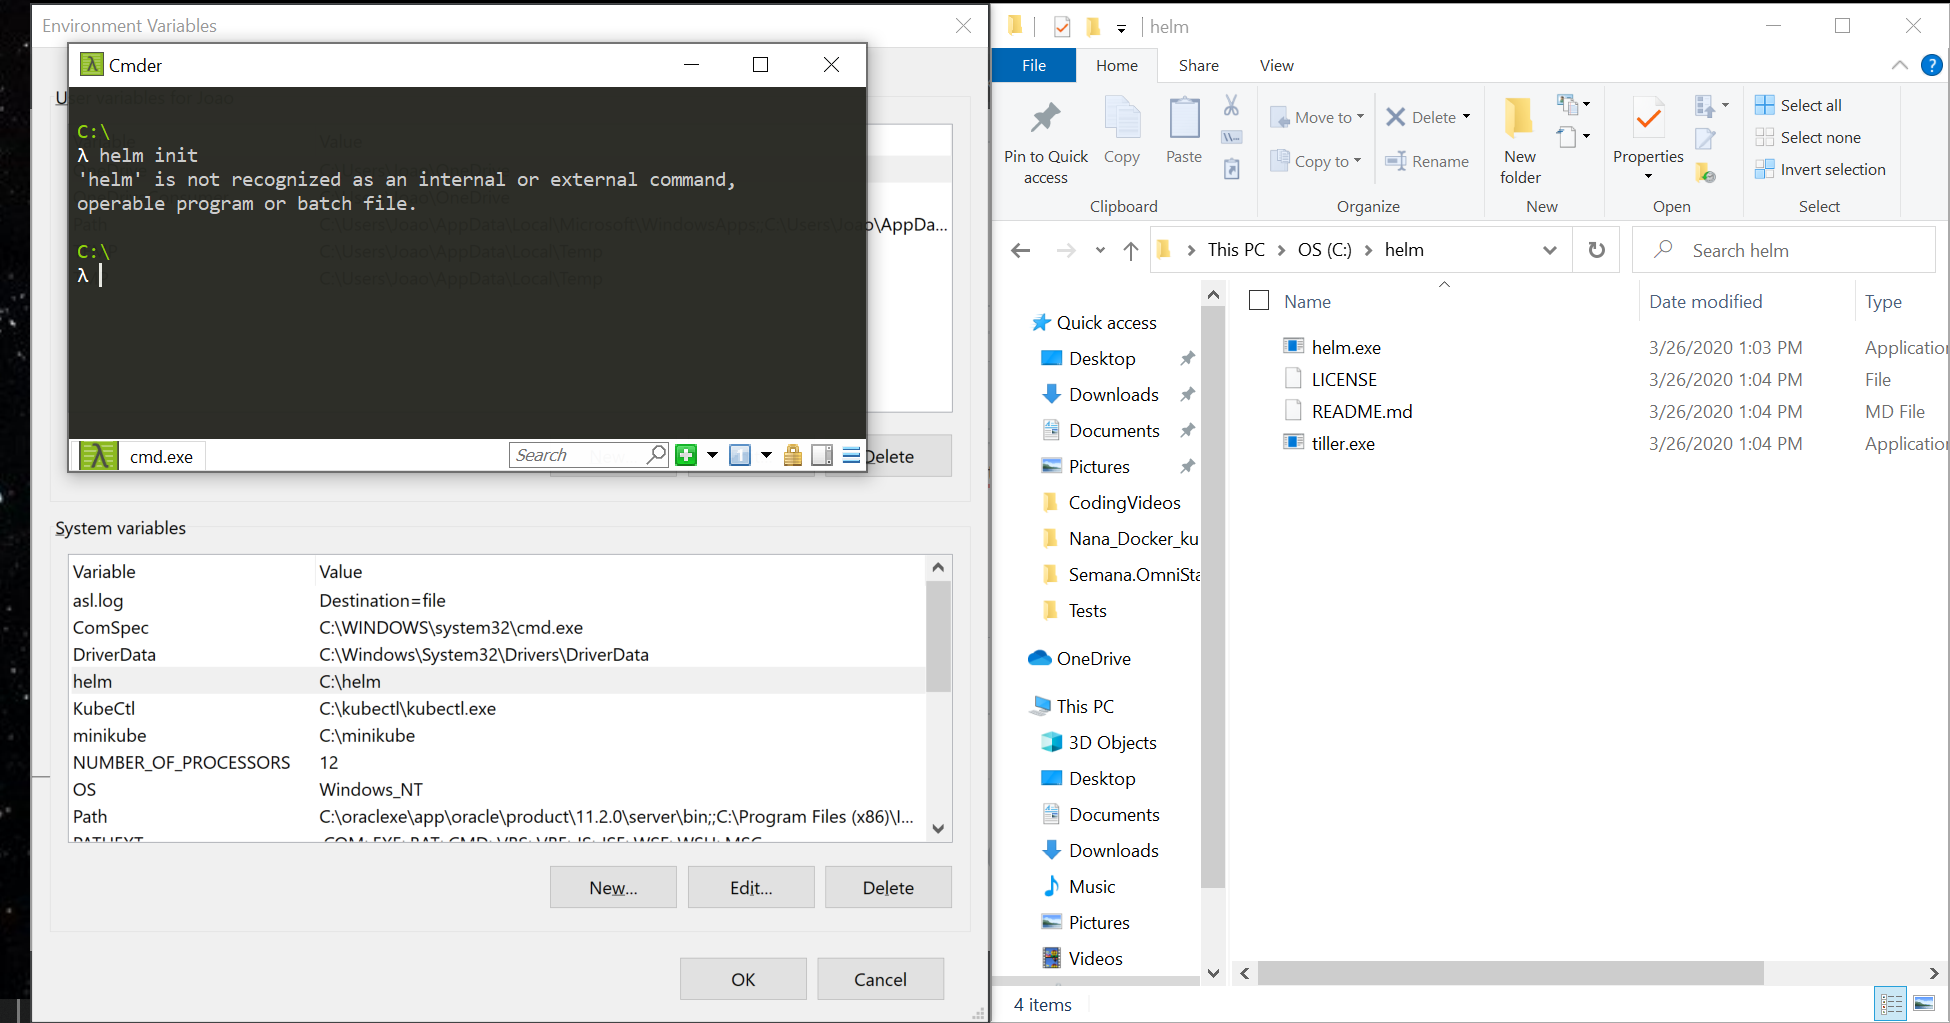Click the Cmder lambda title bar icon
The width and height of the screenshot is (1950, 1023).
pyautogui.click(x=91, y=65)
